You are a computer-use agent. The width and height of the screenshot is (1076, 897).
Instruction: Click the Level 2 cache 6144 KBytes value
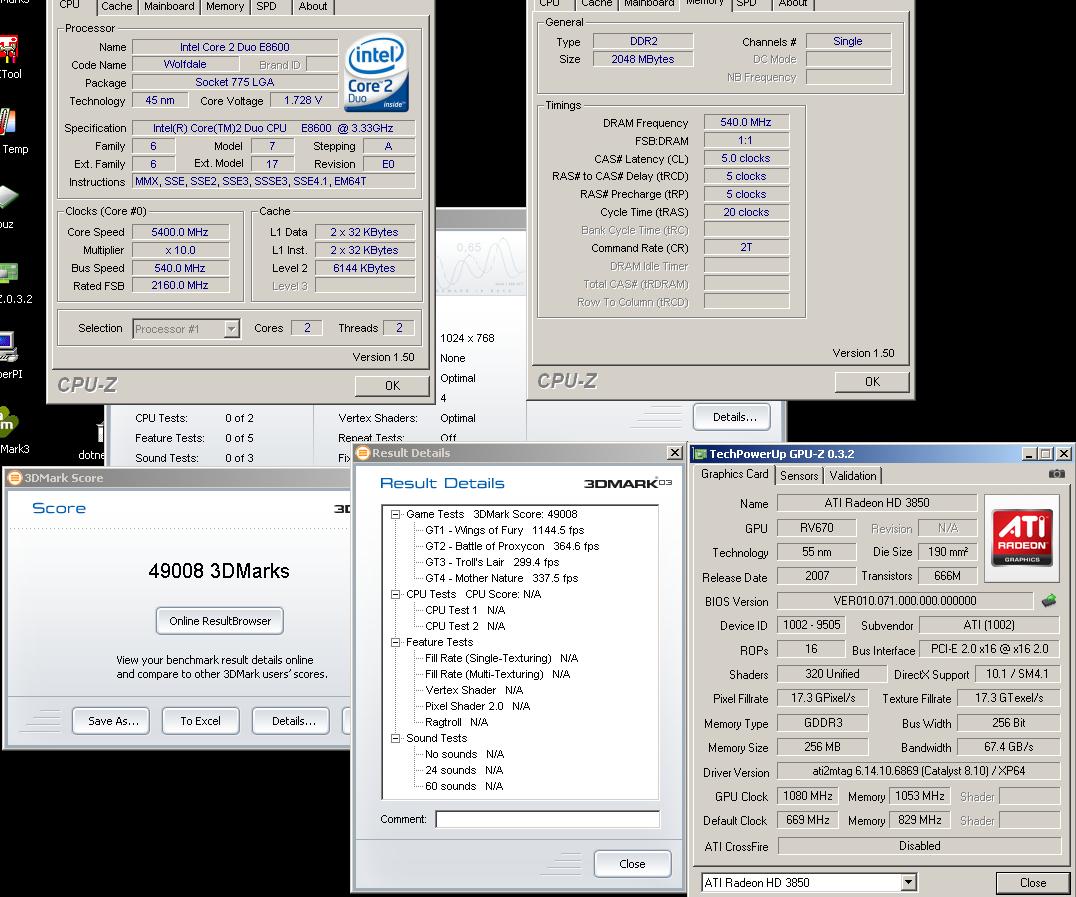(364, 268)
